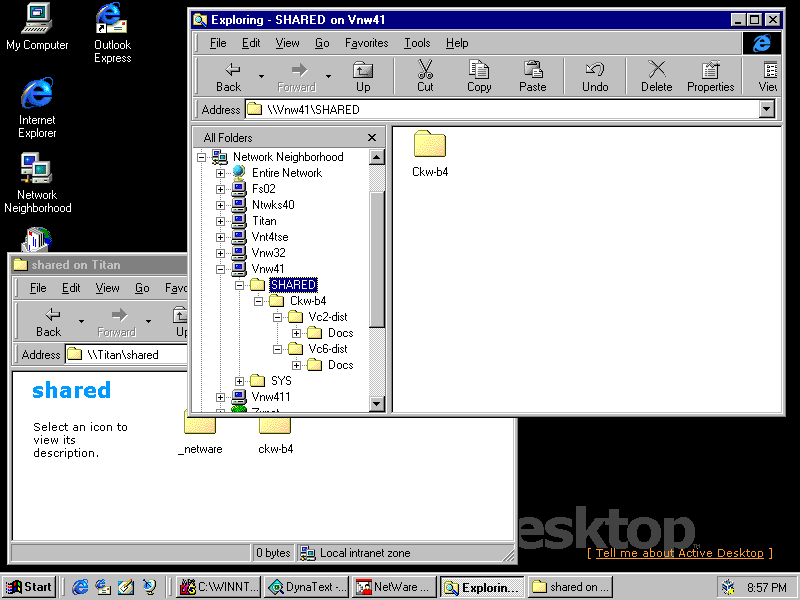This screenshot has width=800, height=600.
Task: Select the Outlook Express desktop icon
Action: [112, 33]
